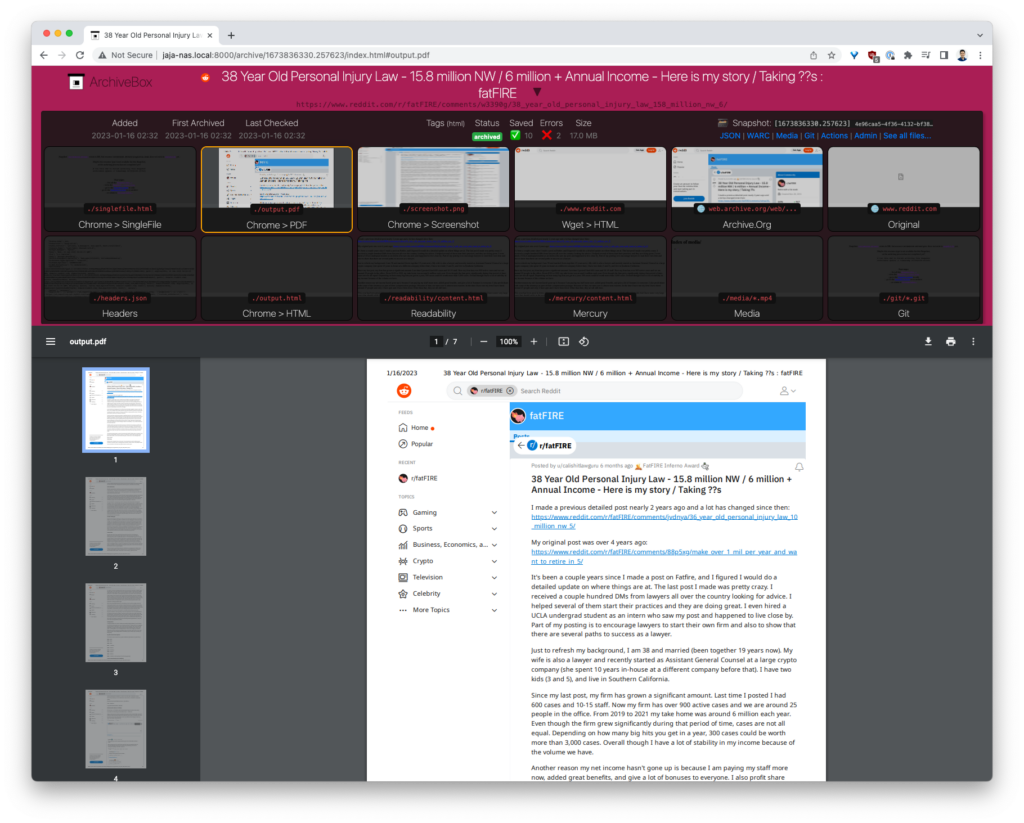Click the See all files link

click(906, 136)
